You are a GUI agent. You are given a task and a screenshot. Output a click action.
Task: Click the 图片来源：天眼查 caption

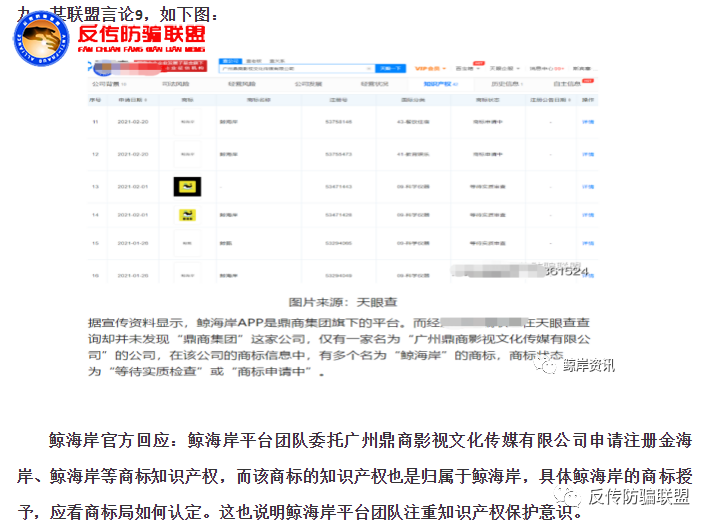point(343,302)
